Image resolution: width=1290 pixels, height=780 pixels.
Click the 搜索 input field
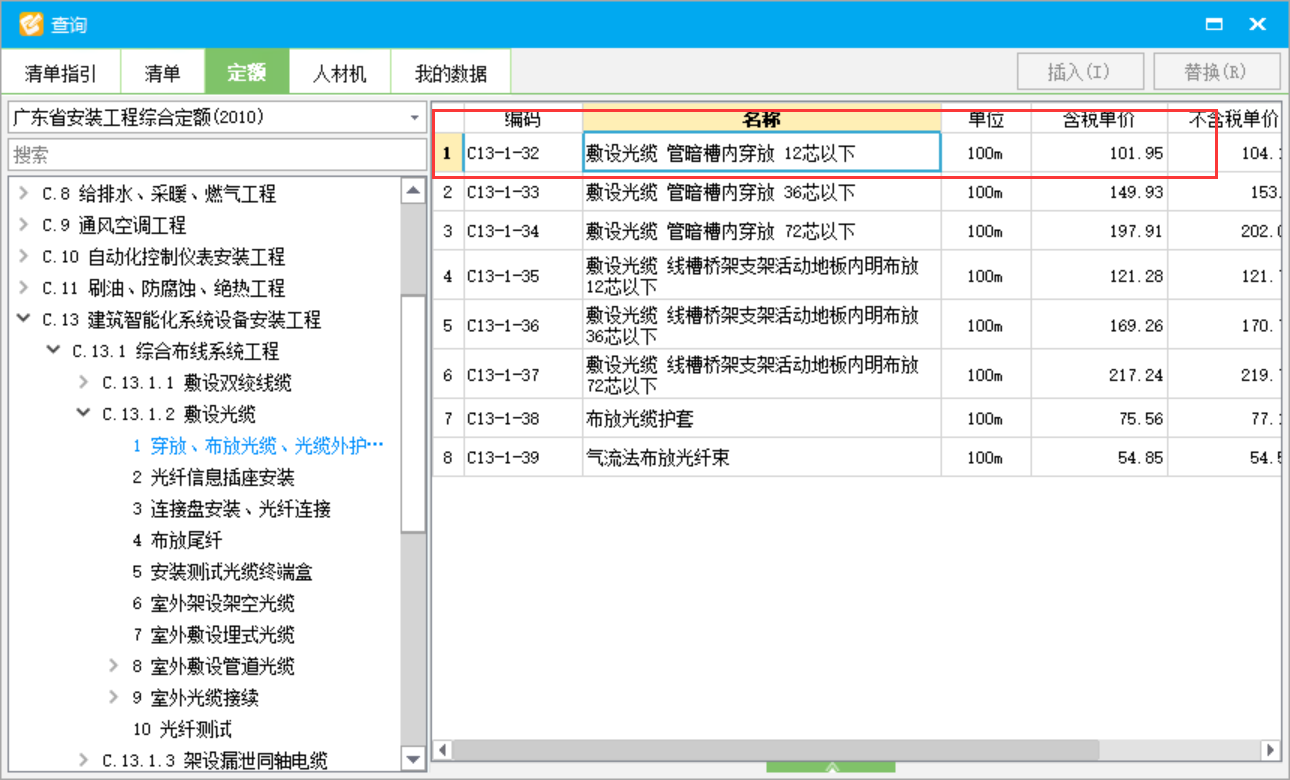coord(217,155)
